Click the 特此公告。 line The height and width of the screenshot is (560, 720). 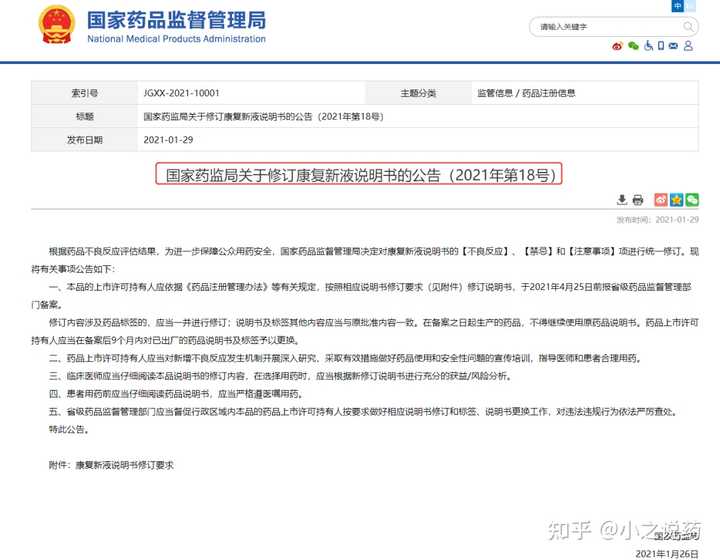(69, 430)
